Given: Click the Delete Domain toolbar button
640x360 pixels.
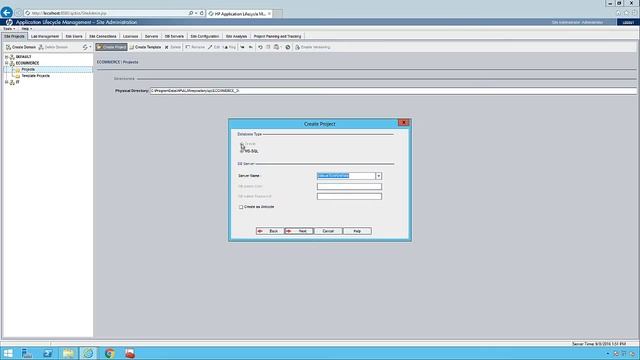Looking at the screenshot, I should click(53, 47).
